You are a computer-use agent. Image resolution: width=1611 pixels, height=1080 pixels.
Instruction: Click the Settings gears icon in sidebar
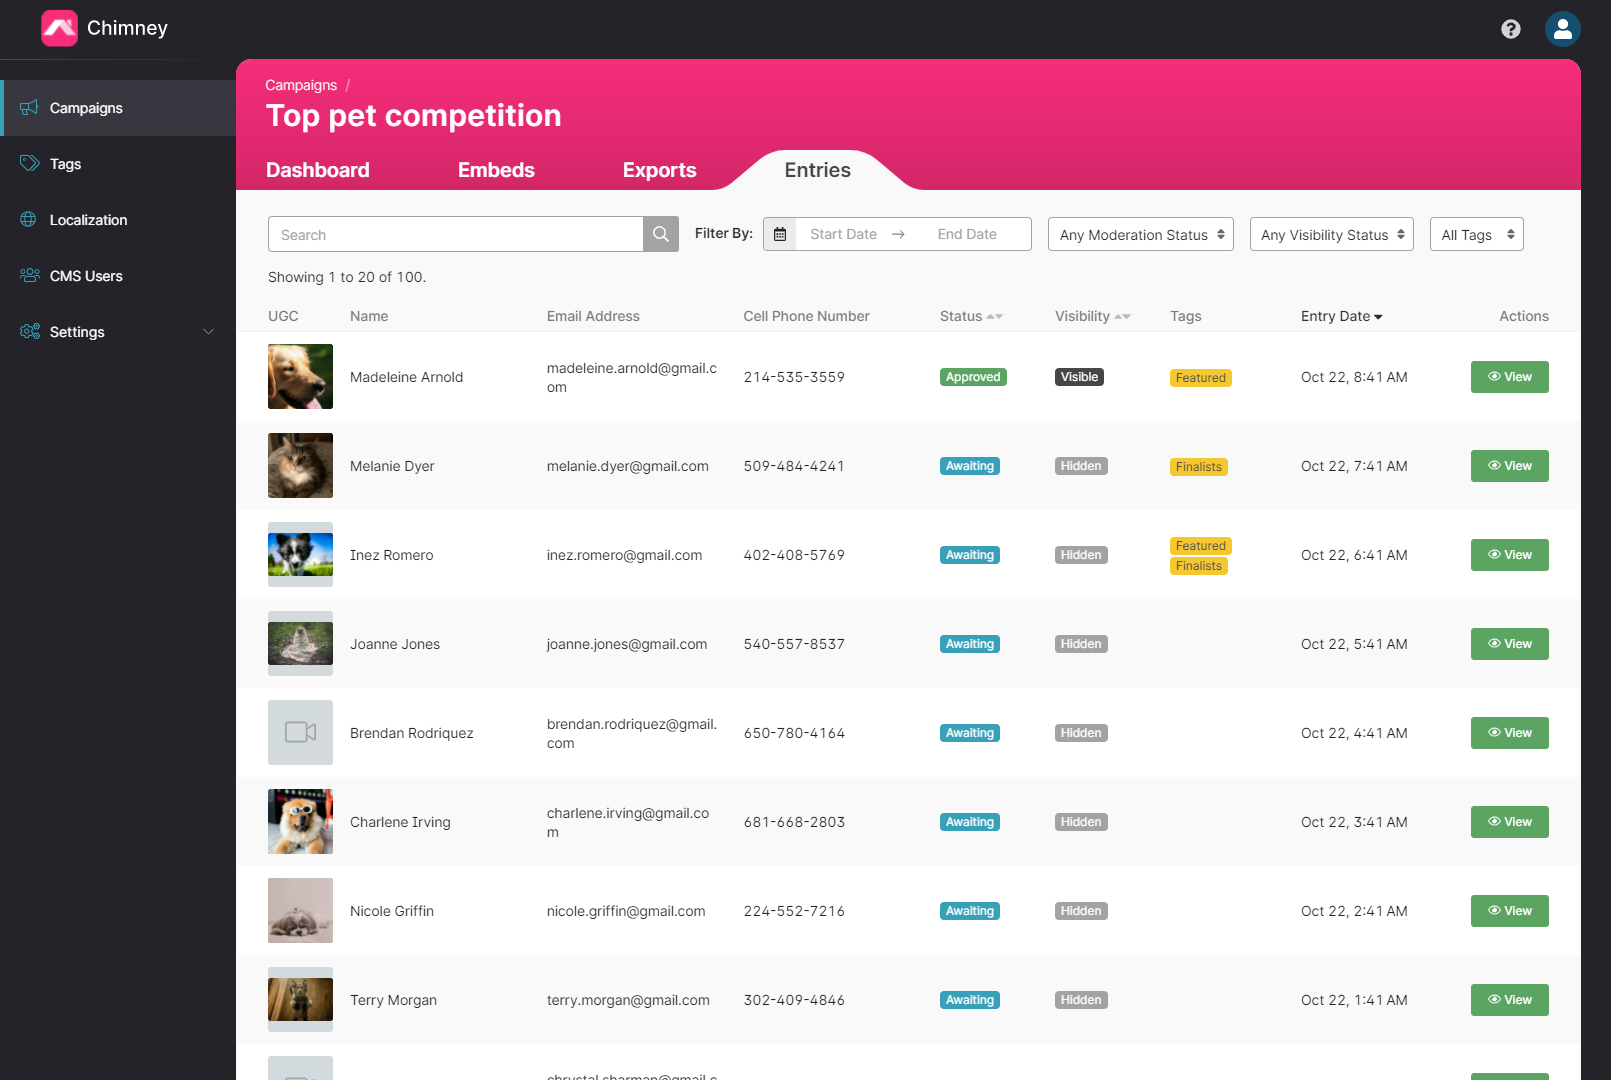[x=30, y=331]
